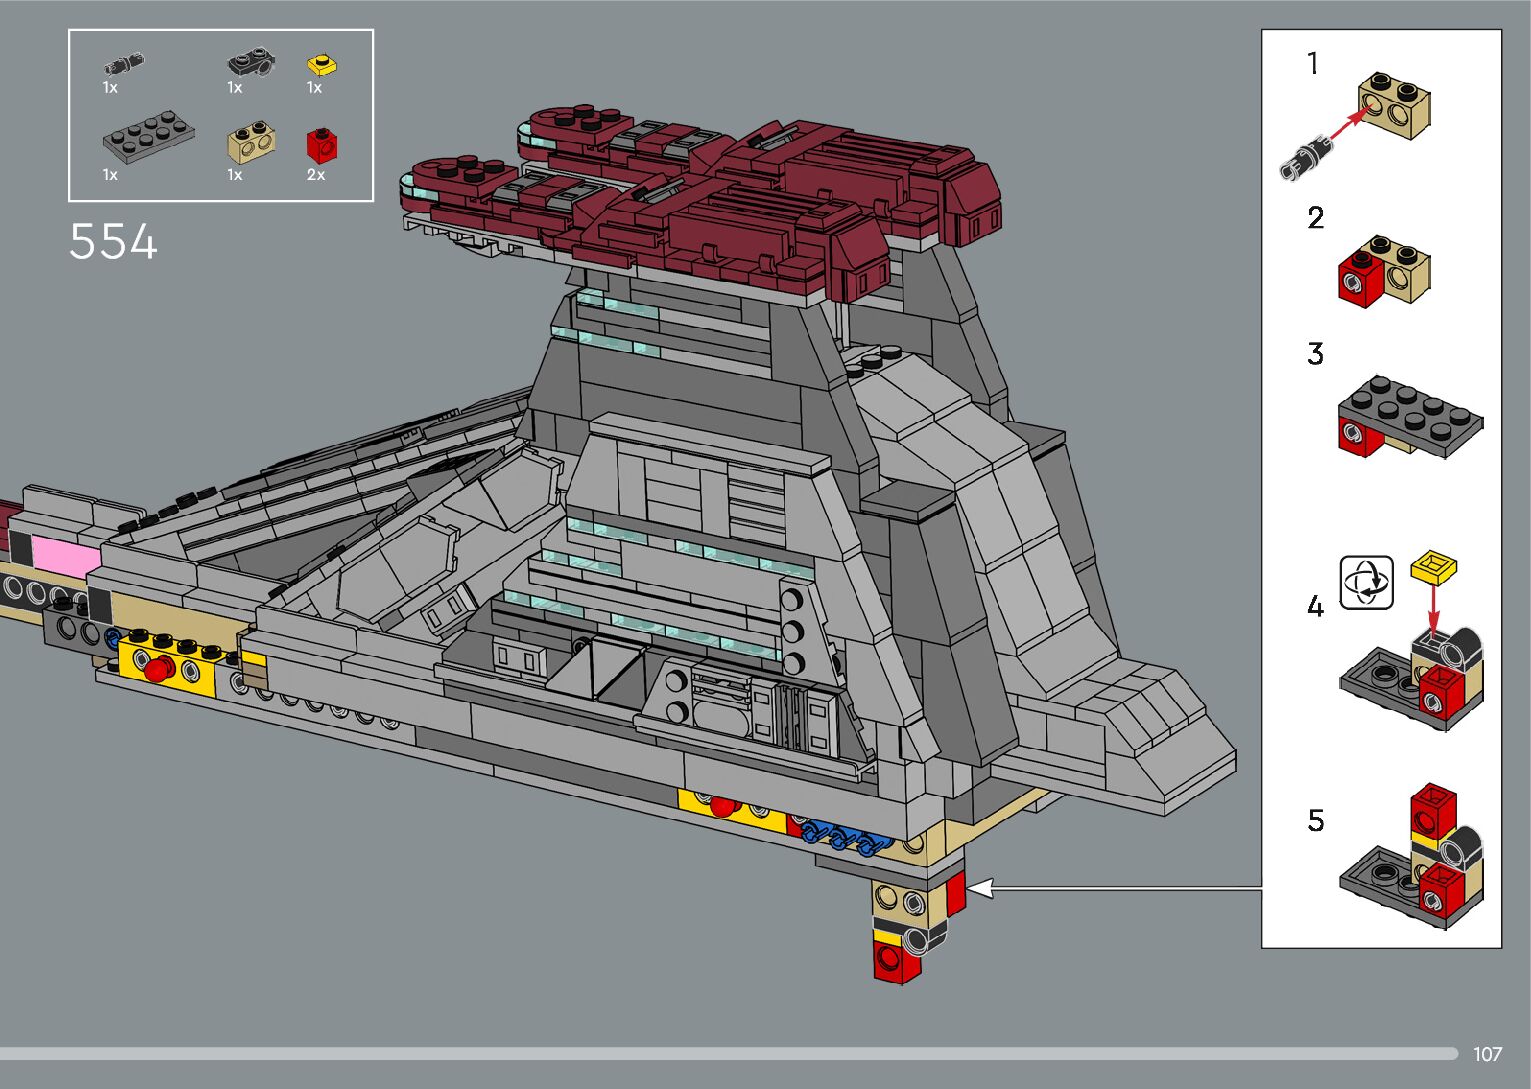This screenshot has width=1531, height=1089.
Task: Click page number 107
Action: pyautogui.click(x=1487, y=1054)
